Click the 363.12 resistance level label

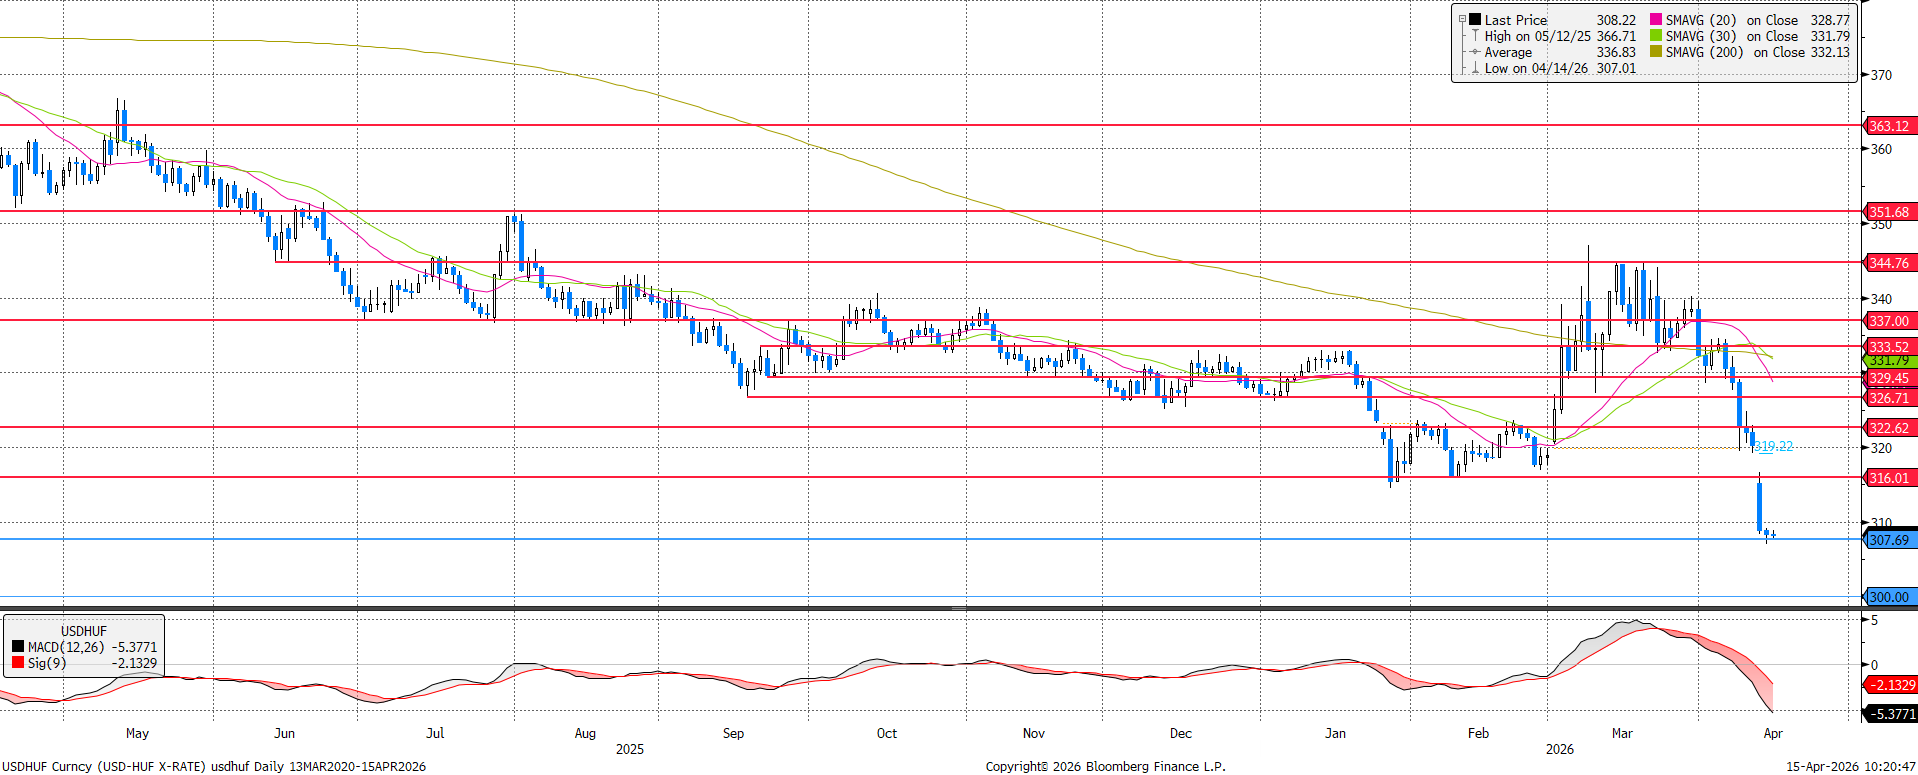pos(1888,126)
